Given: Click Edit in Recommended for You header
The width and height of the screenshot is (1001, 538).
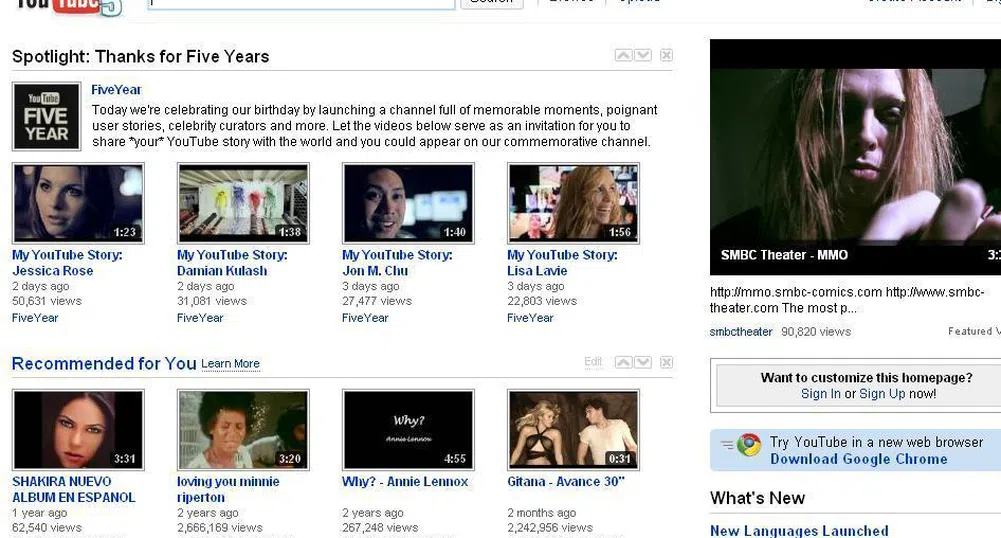Looking at the screenshot, I should pos(593,362).
